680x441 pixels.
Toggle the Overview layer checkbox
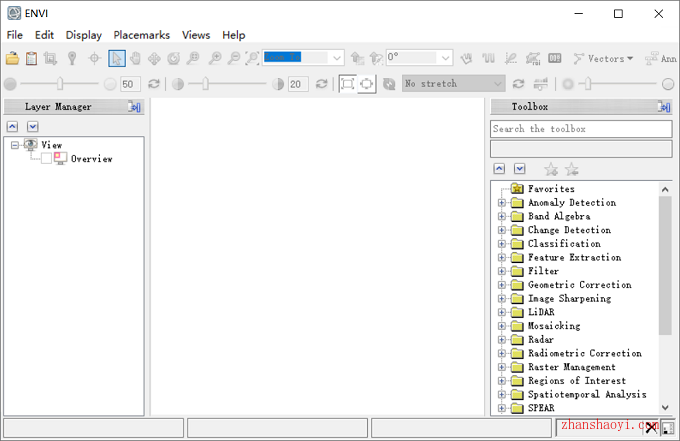[46, 159]
